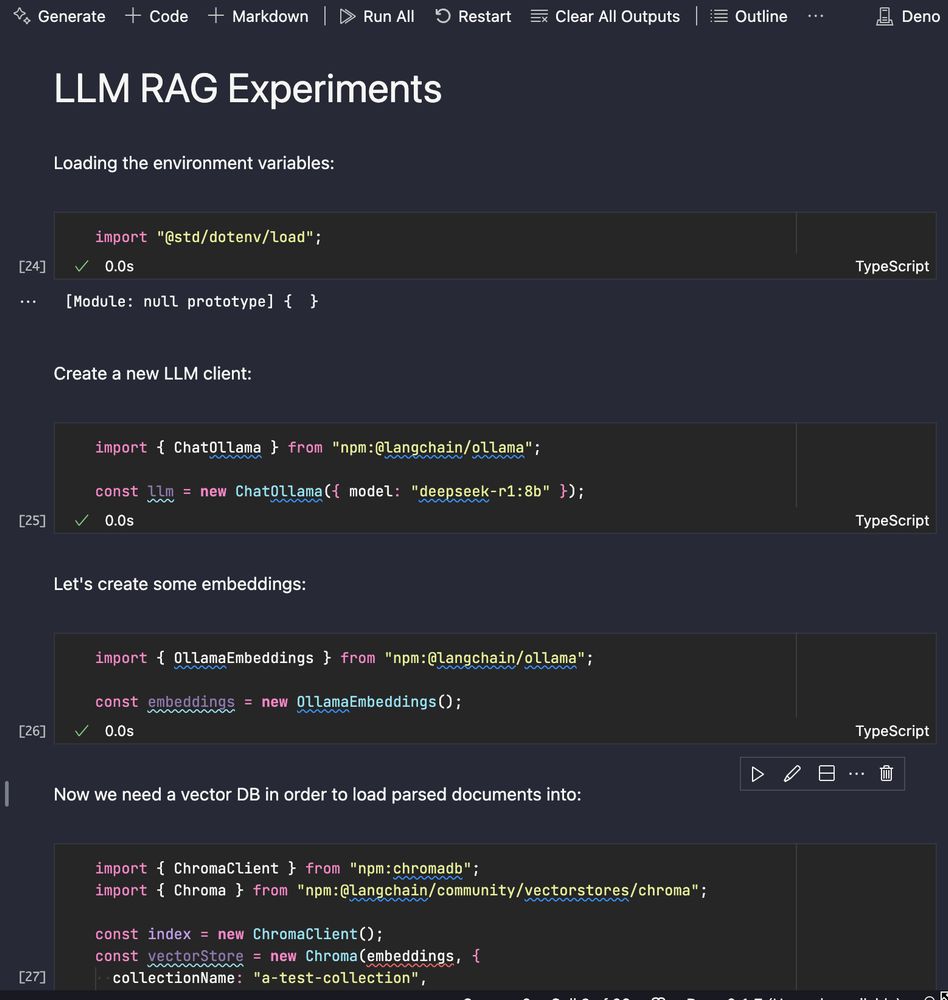Run All notebook cells
This screenshot has height=1000, width=948.
[376, 16]
